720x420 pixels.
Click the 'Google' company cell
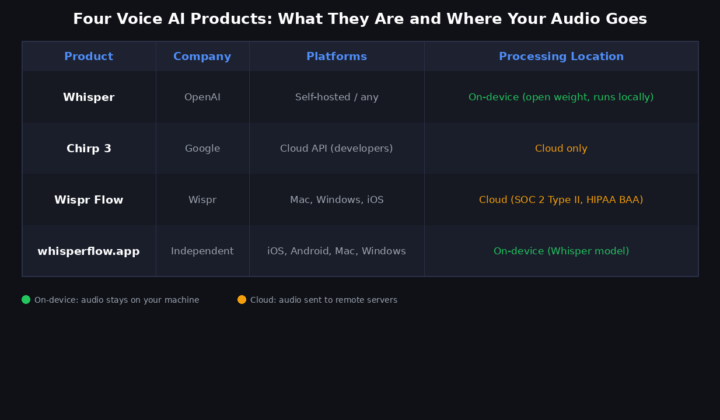[x=202, y=148]
